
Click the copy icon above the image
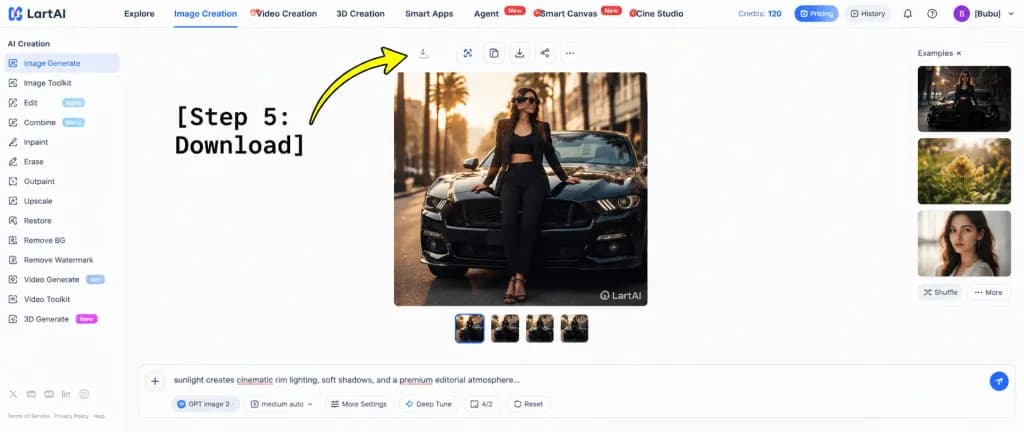(x=494, y=53)
